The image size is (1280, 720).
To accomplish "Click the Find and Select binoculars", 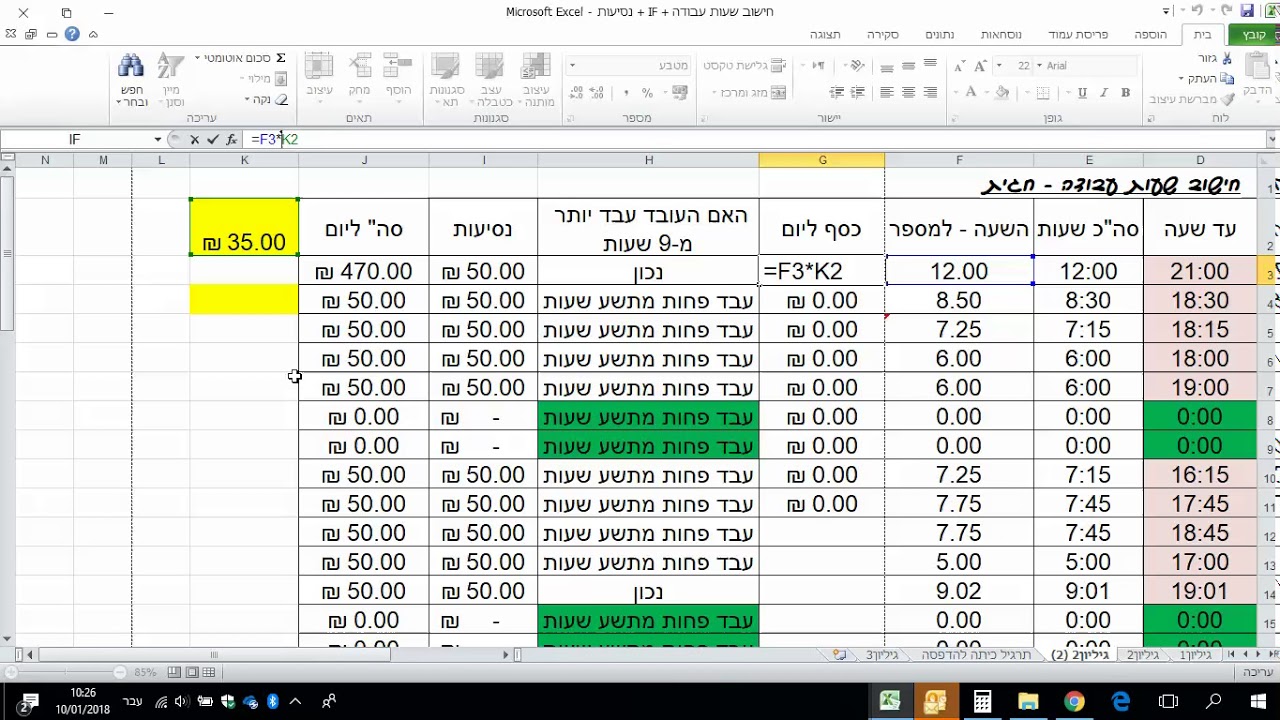I will coord(131,67).
